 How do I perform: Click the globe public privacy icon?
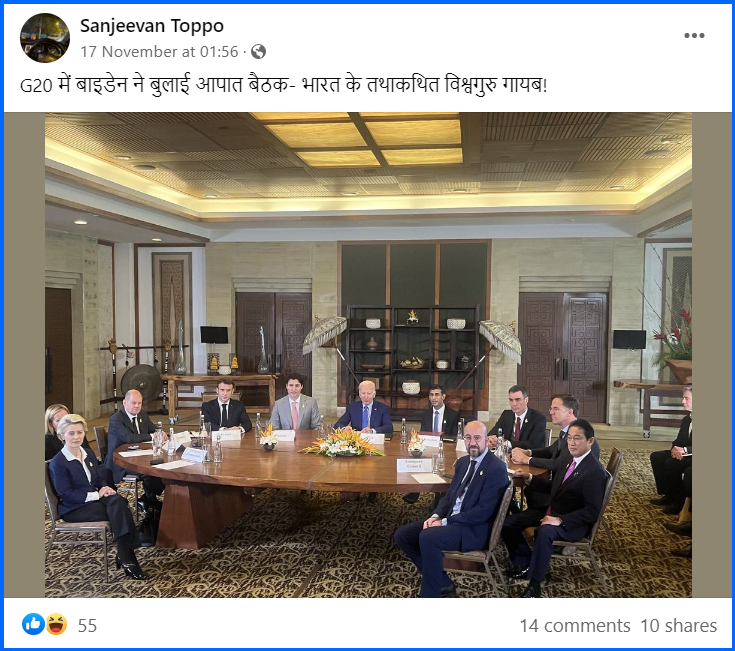point(258,51)
